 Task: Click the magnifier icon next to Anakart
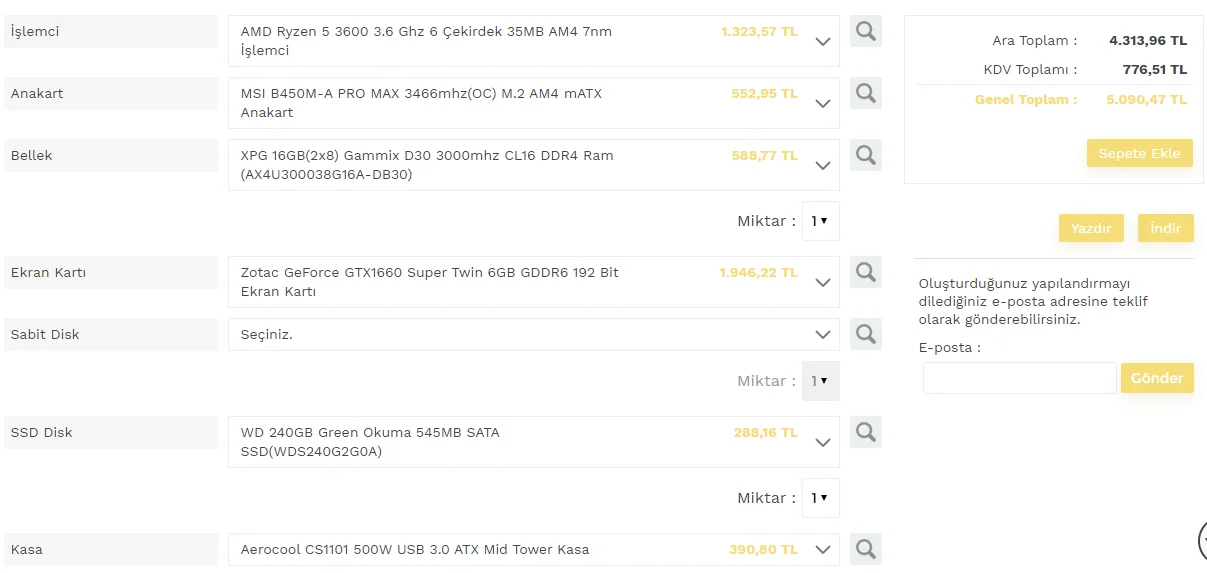[866, 93]
